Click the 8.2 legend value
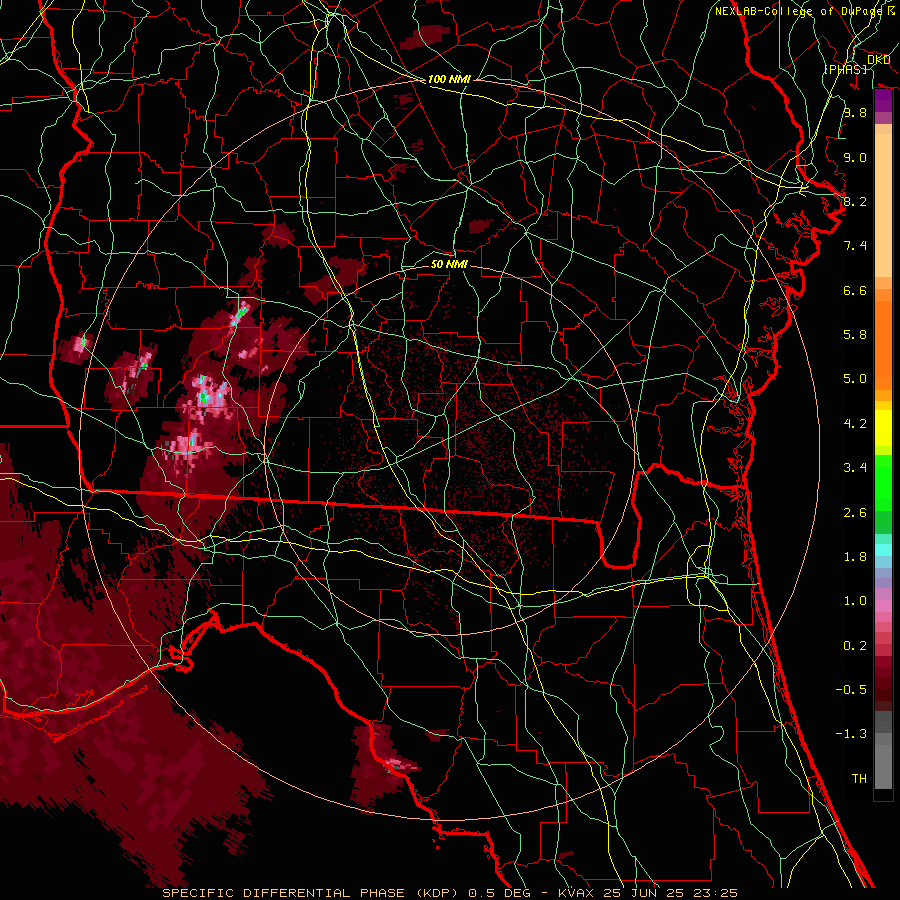 pyautogui.click(x=855, y=201)
